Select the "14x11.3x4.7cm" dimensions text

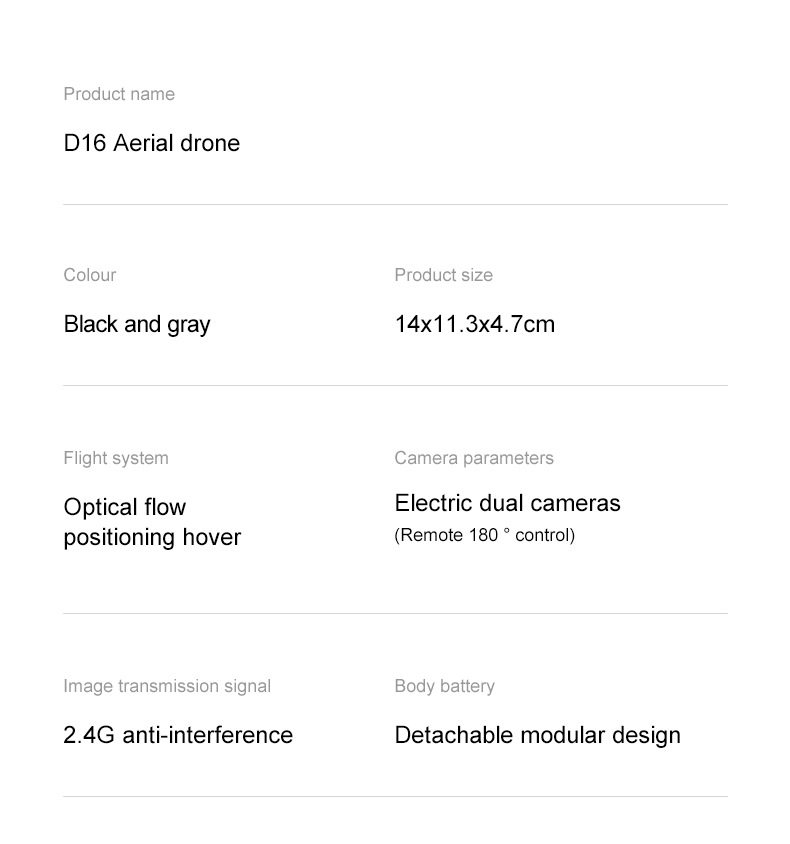tap(474, 324)
